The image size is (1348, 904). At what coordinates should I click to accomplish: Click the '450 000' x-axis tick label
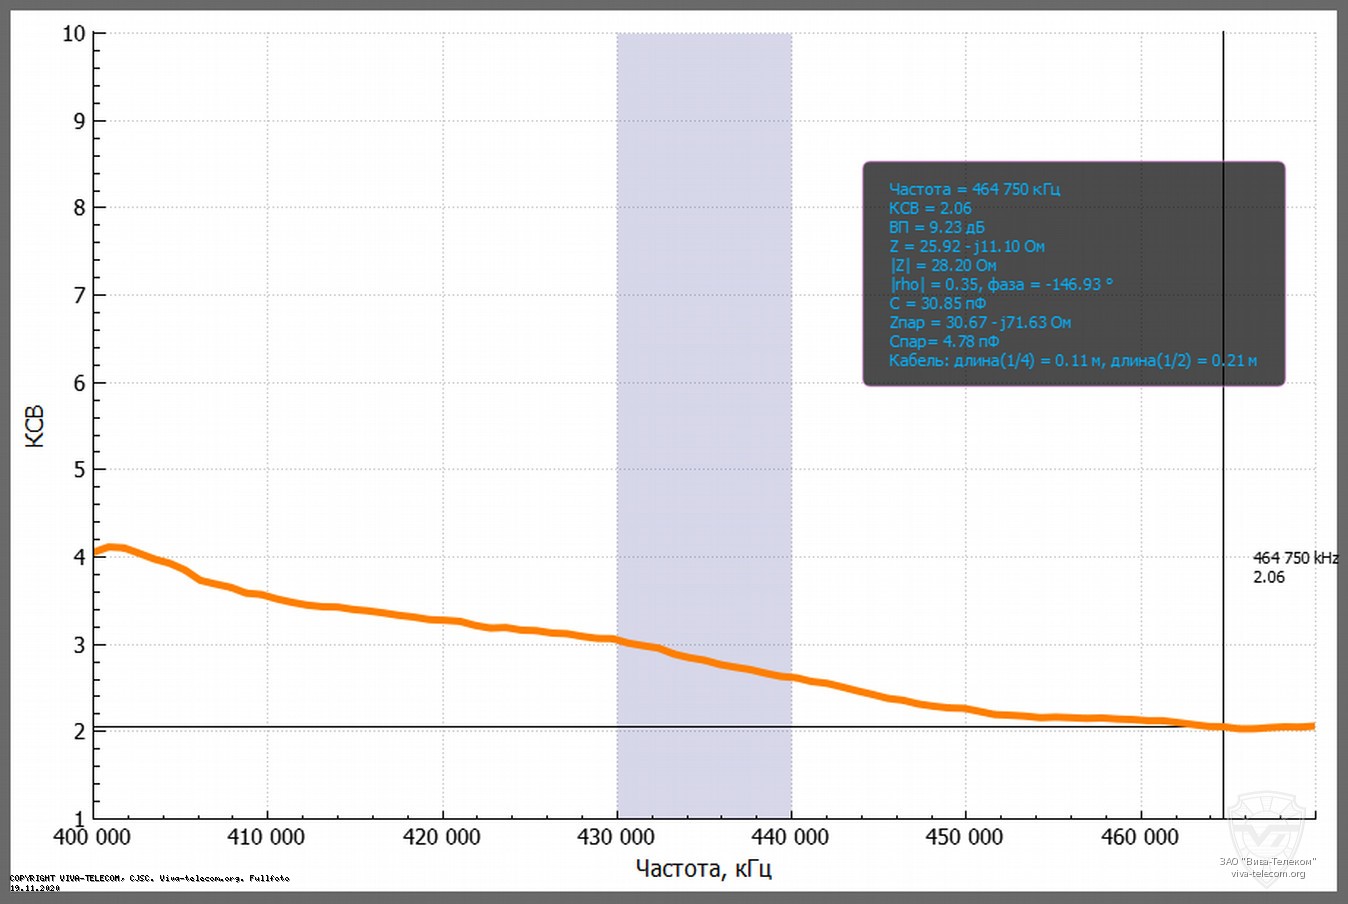[x=964, y=837]
